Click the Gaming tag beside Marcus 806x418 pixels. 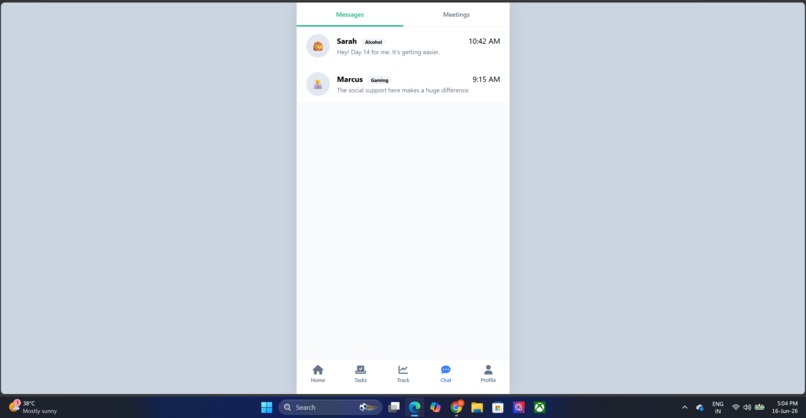tap(379, 80)
